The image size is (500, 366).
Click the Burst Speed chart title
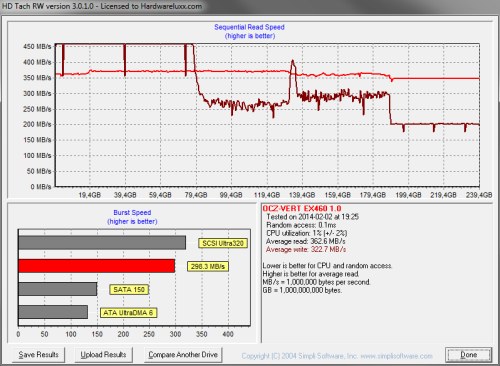[132, 212]
